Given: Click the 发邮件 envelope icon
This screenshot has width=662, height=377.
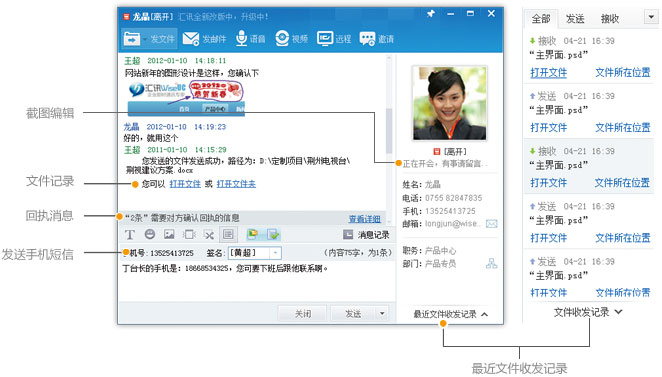Looking at the screenshot, I should pyautogui.click(x=191, y=39).
